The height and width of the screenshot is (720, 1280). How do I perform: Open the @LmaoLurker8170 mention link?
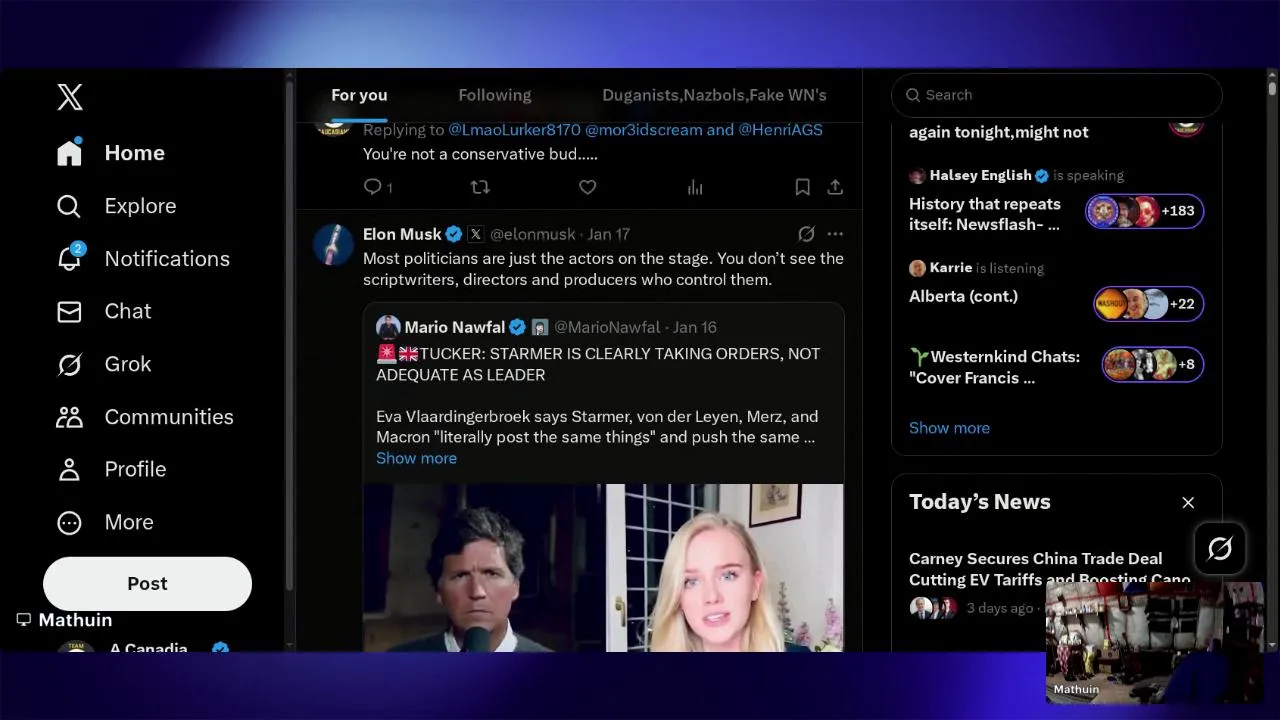click(514, 130)
